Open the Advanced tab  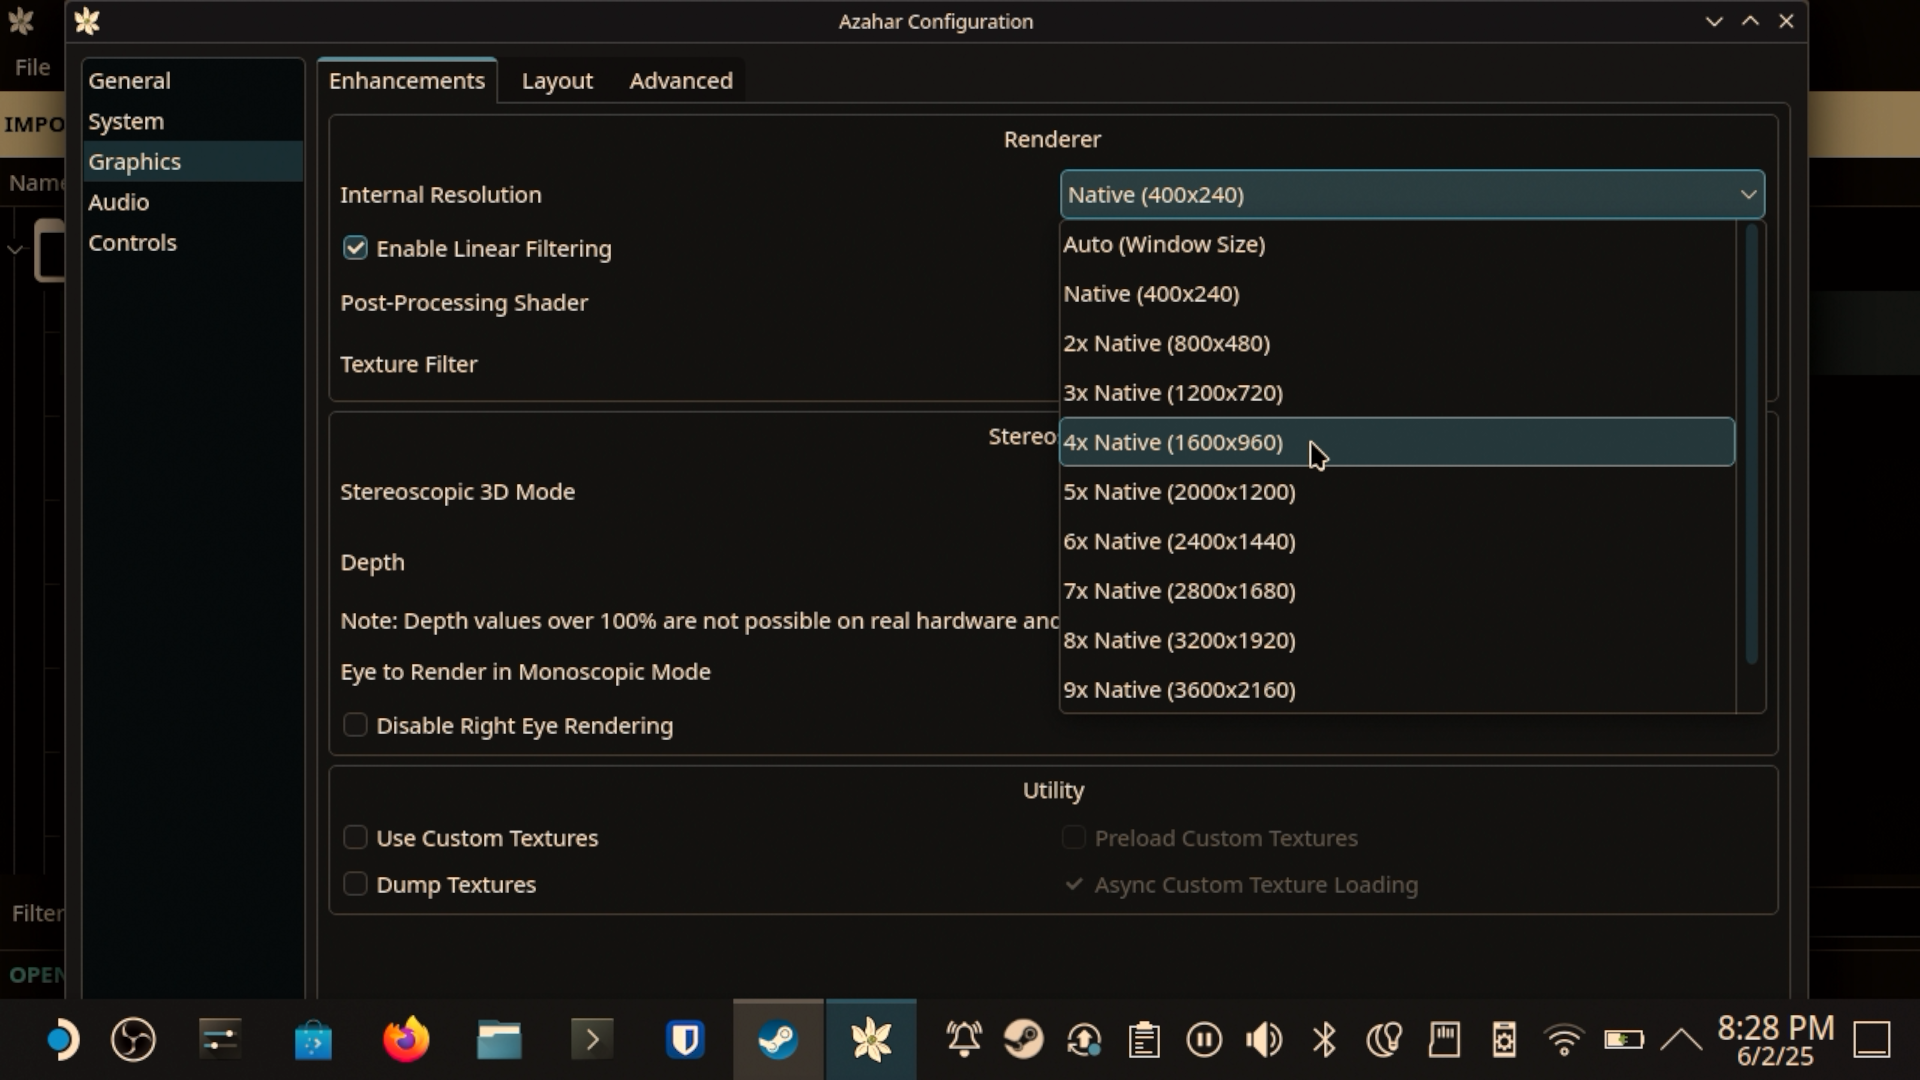pyautogui.click(x=681, y=80)
